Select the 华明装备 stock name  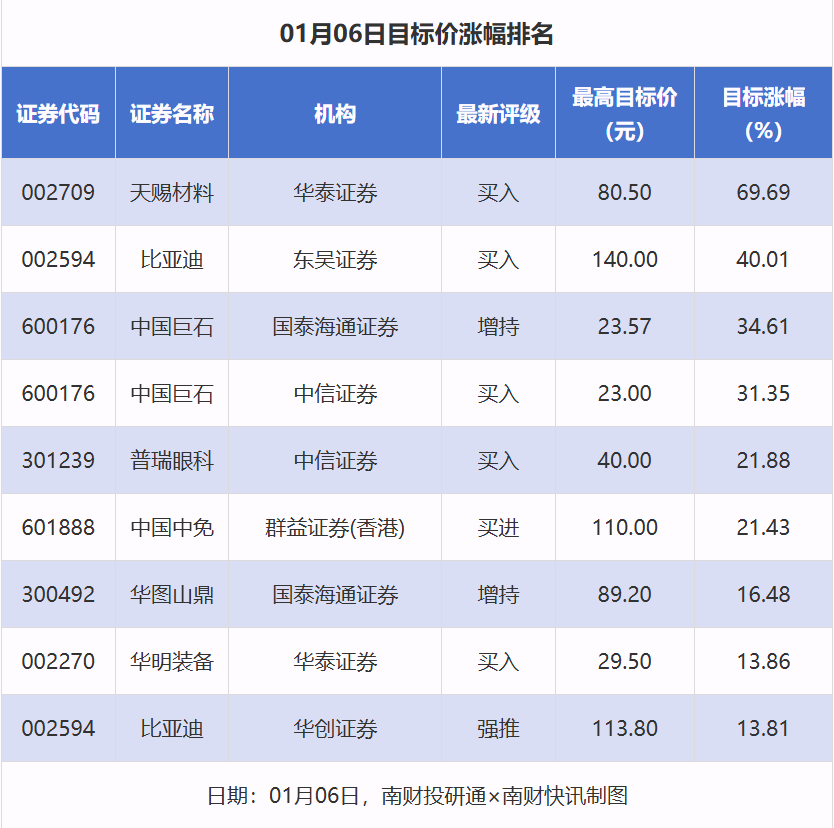172,662
